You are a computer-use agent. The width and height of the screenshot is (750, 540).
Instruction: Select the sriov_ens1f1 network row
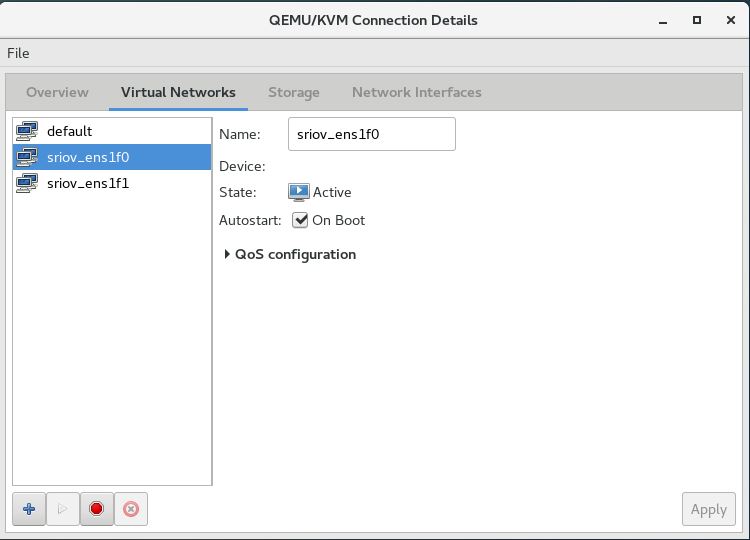click(112, 183)
